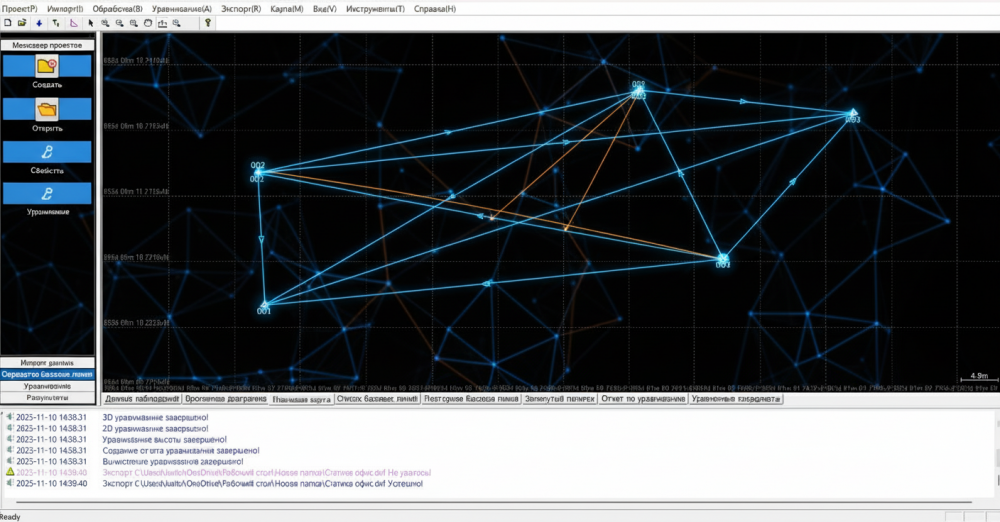The image size is (1000, 522).
Task: Open the Карта(M) menu
Action: 287,9
